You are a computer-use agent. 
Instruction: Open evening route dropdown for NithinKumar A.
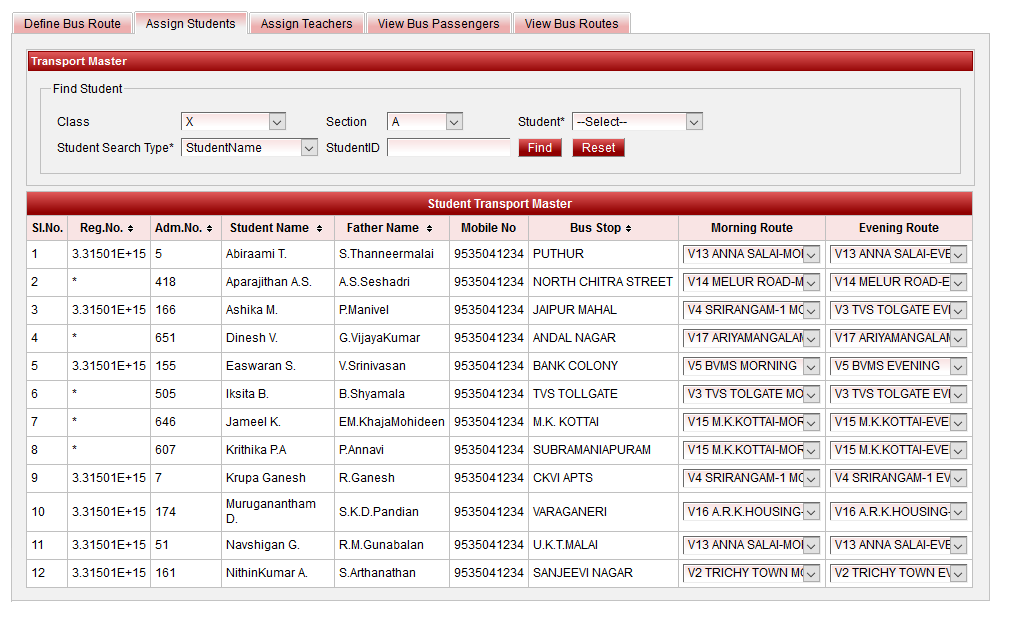pyautogui.click(x=899, y=574)
